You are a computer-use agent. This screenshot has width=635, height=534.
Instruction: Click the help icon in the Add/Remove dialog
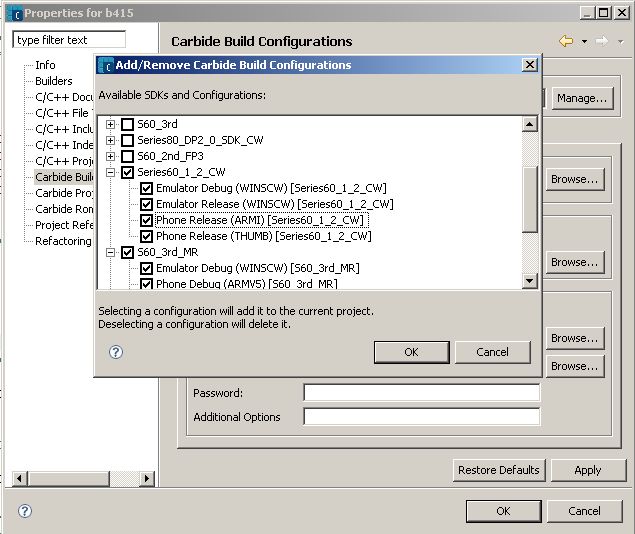click(x=116, y=352)
